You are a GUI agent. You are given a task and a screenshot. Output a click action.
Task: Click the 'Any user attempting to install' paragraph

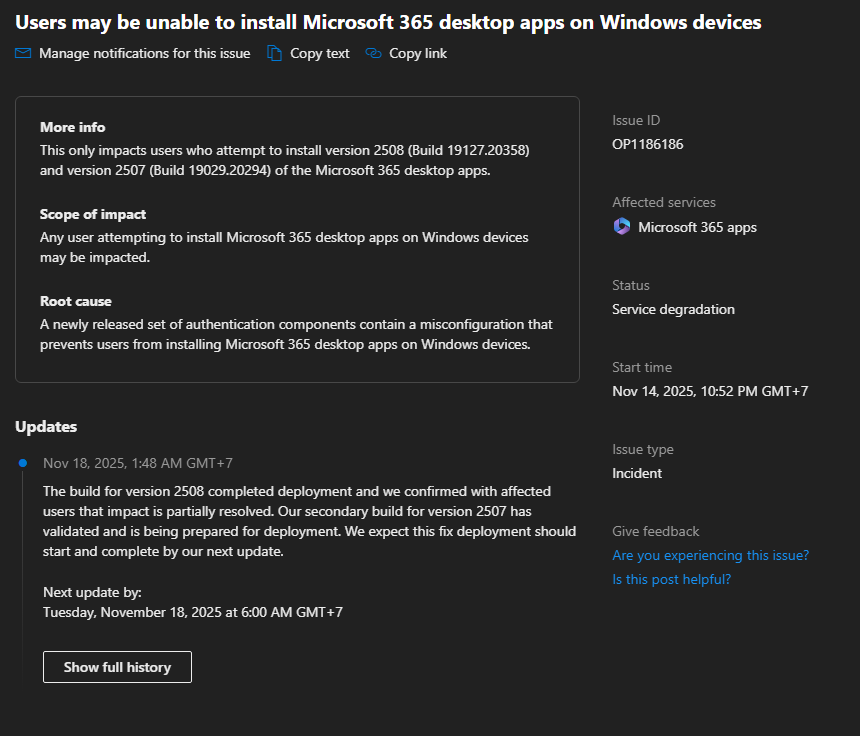point(284,247)
